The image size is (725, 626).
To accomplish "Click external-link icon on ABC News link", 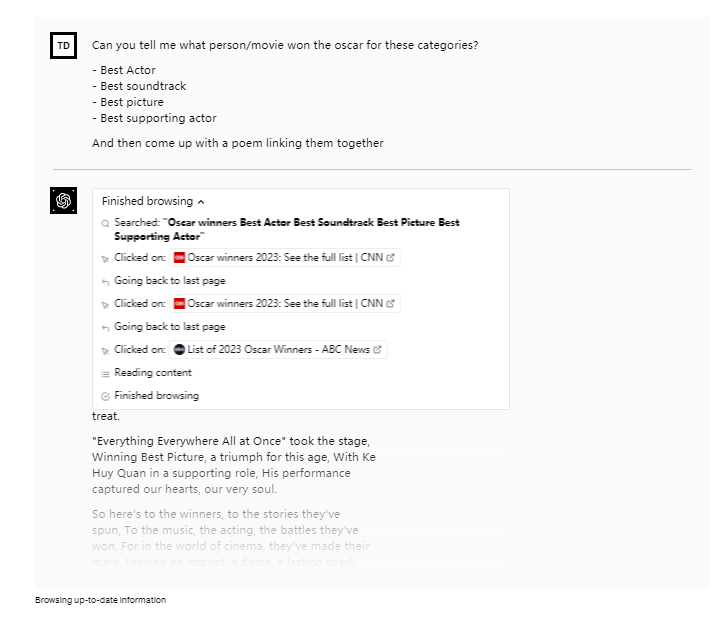I will pyautogui.click(x=378, y=350).
